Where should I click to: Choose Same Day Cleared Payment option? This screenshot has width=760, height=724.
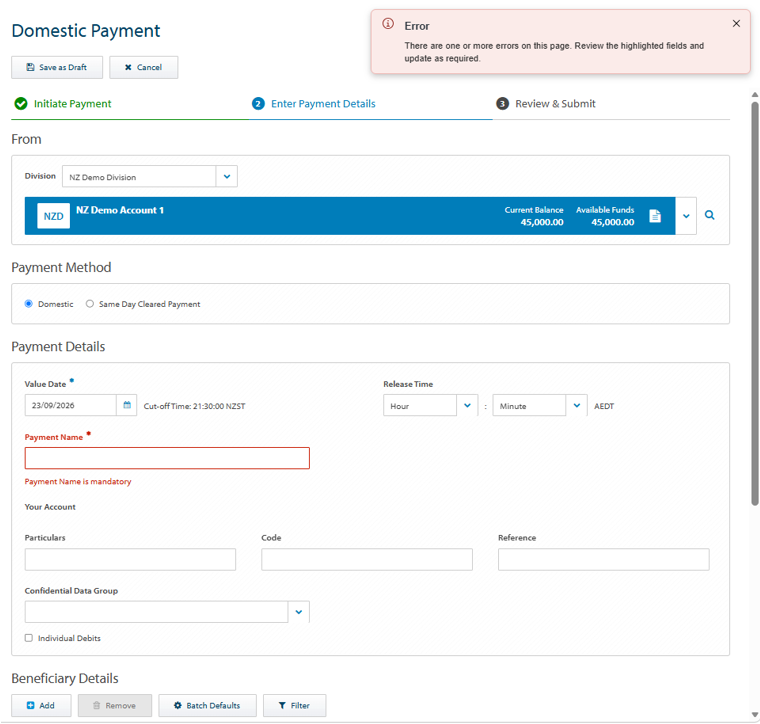[x=90, y=304]
